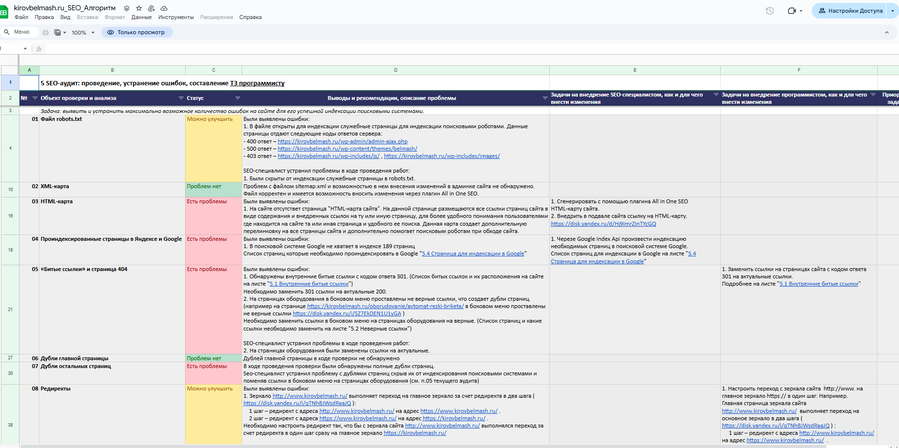Collapse the toolbar with the chevron-up icon
The width and height of the screenshot is (899, 448).
(886, 32)
